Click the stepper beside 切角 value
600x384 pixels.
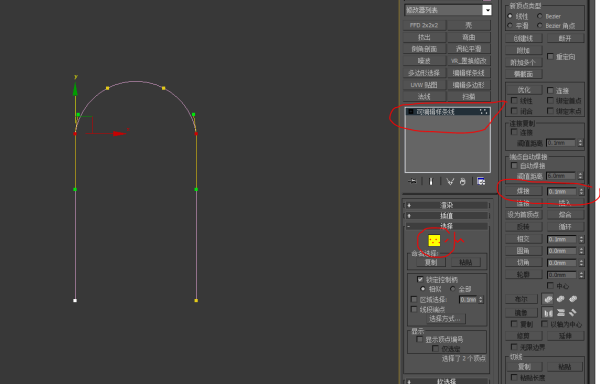tap(581, 263)
